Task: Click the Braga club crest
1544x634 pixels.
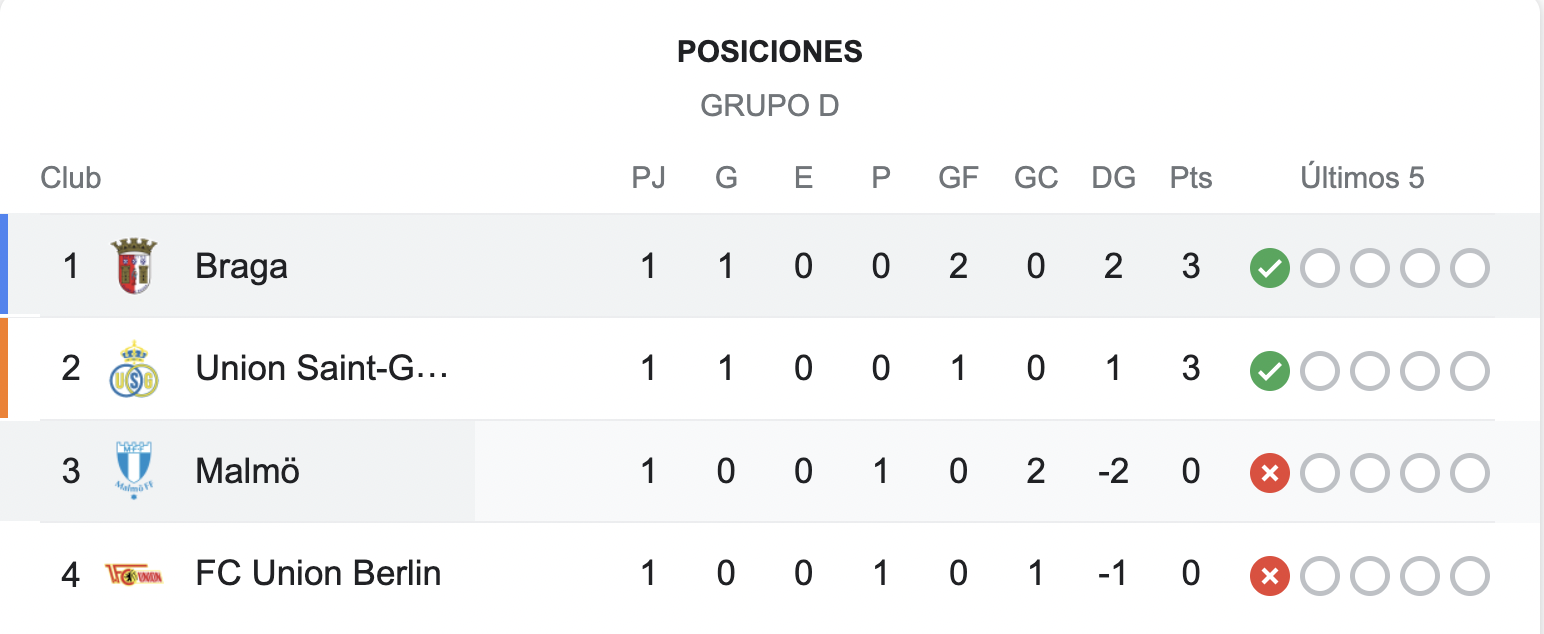Action: pos(134,266)
